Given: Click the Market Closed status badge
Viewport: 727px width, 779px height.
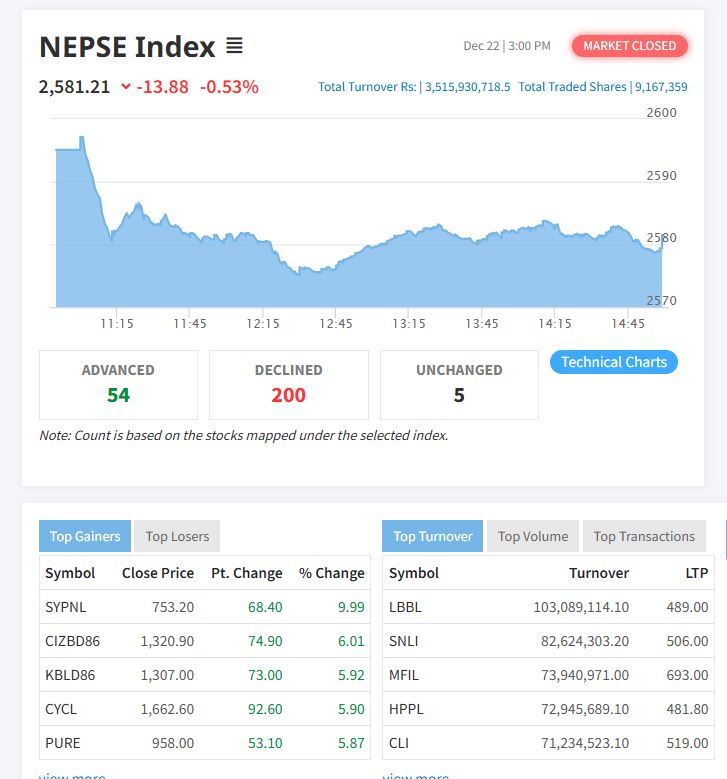Looking at the screenshot, I should (x=629, y=46).
